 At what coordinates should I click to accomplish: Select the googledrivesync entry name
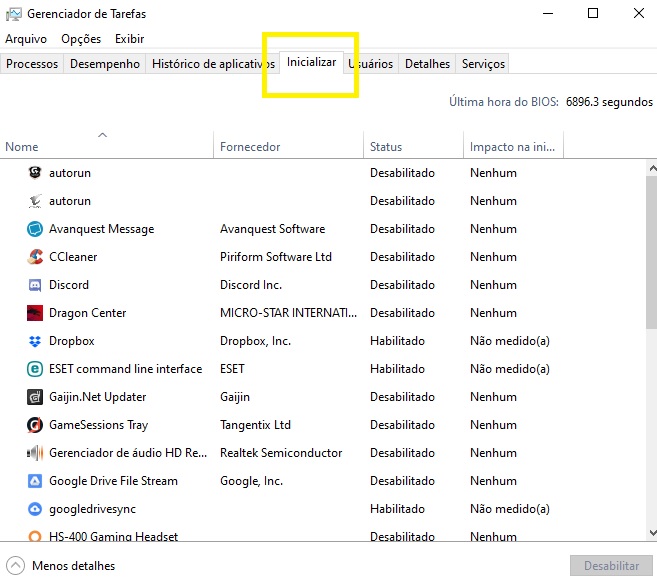click(x=92, y=509)
